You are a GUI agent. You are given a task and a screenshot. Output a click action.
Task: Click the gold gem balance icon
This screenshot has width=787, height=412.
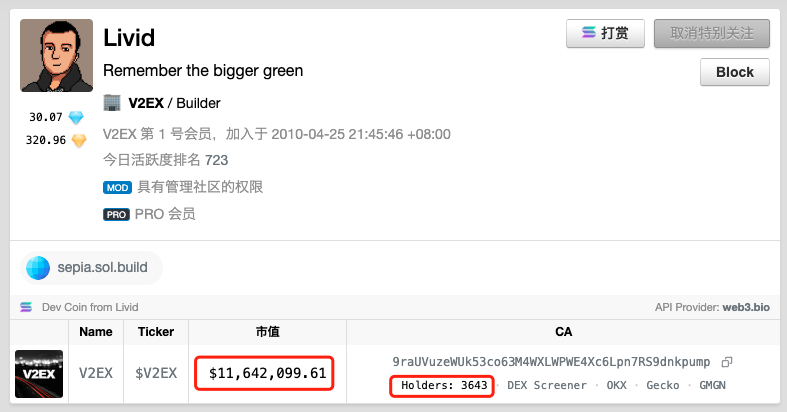tap(77, 141)
